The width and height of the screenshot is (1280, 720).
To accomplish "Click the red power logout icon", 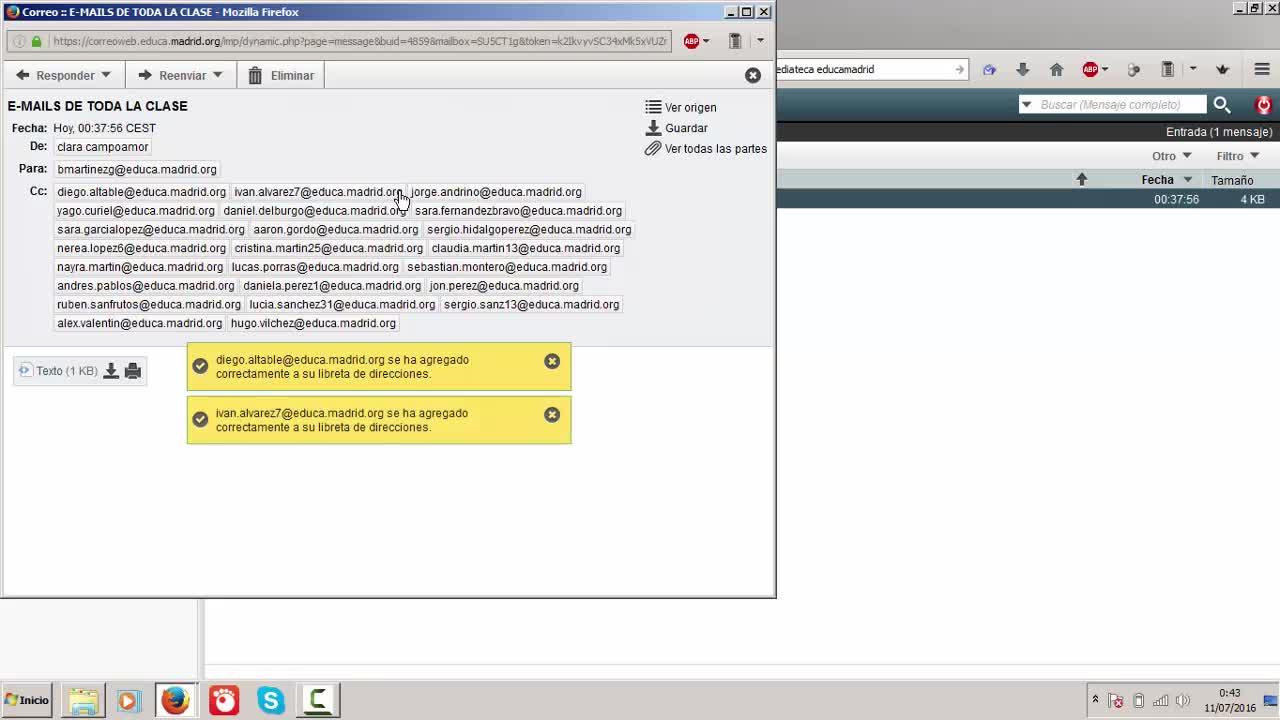I will [x=1264, y=105].
